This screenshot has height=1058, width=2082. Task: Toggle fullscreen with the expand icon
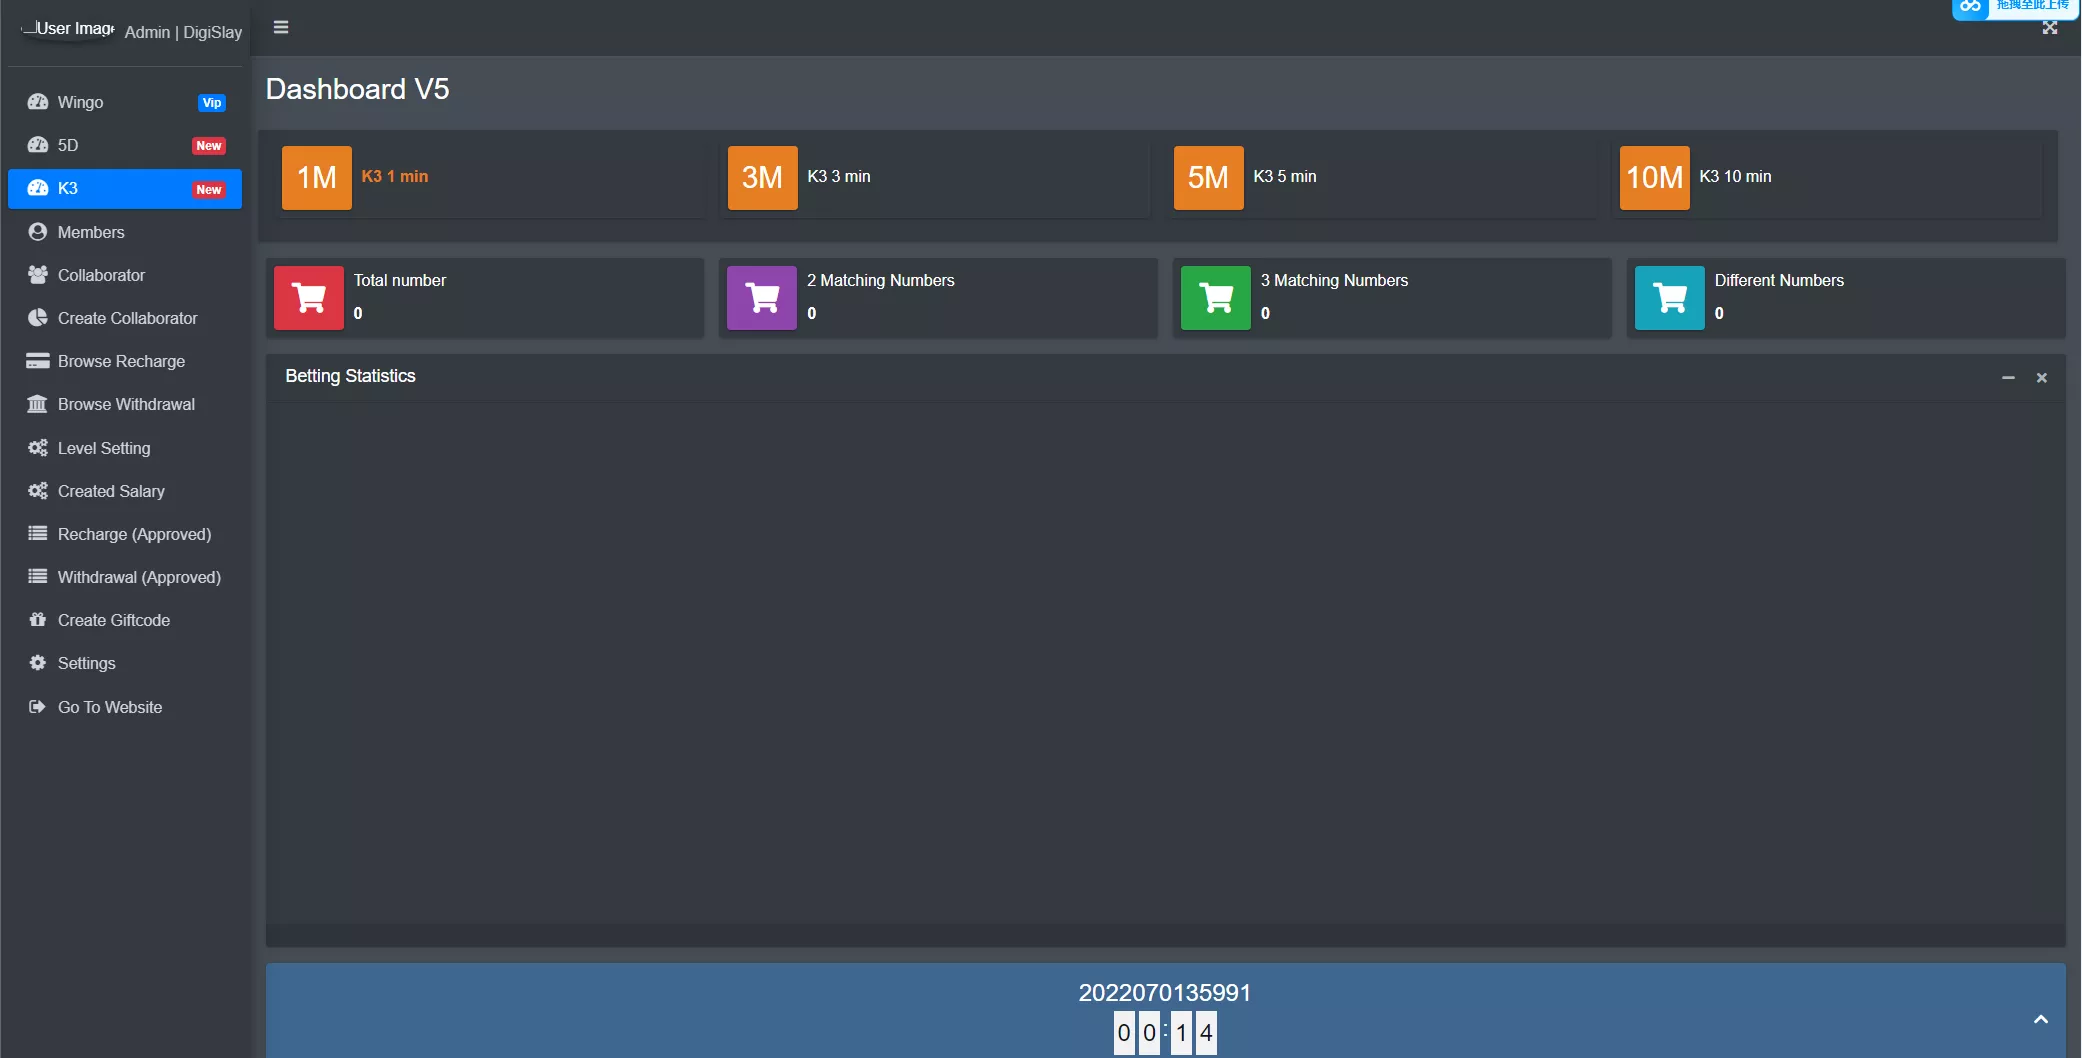(2050, 28)
